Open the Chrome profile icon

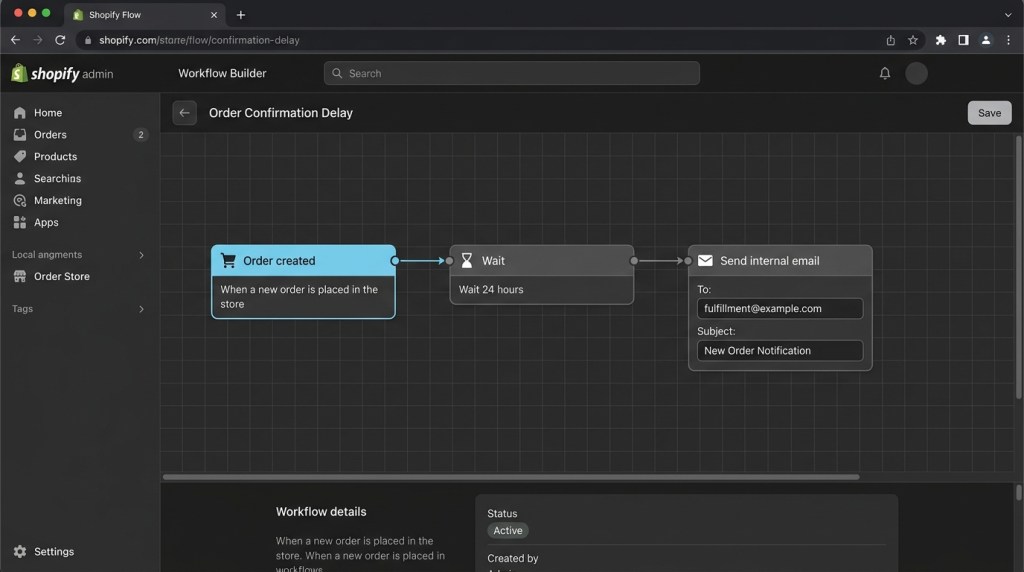986,40
